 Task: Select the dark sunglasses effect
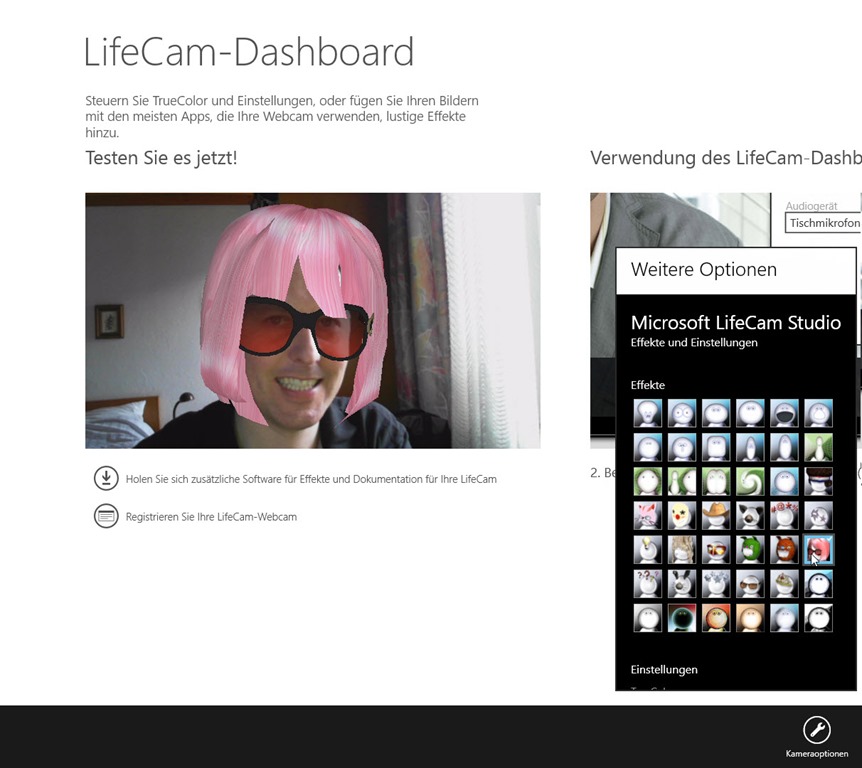750,583
